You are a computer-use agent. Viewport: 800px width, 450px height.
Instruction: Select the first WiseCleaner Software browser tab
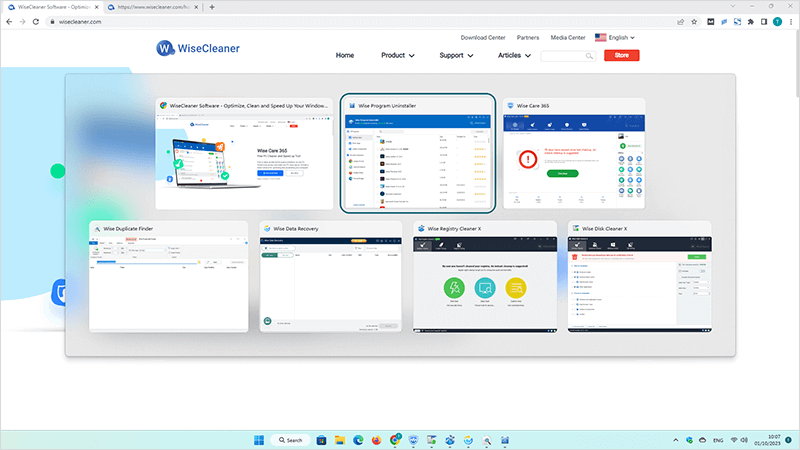53,7
